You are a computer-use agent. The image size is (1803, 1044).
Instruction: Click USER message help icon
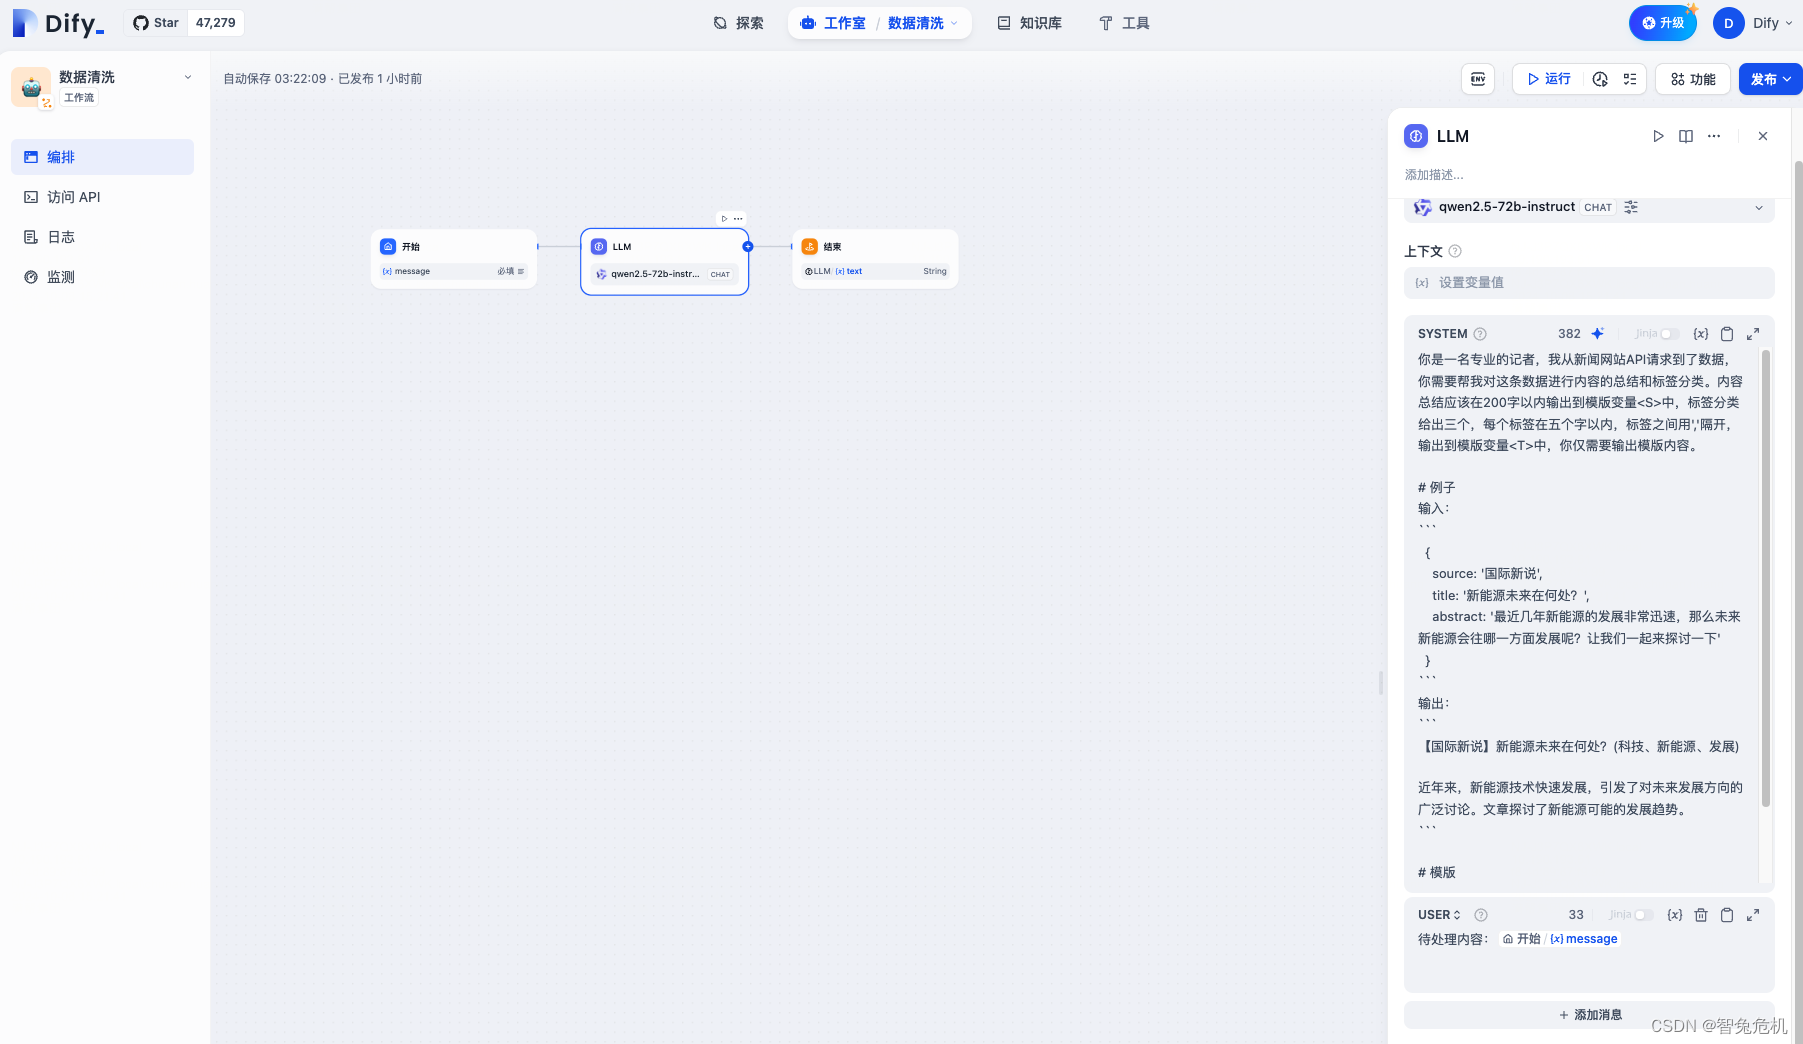(x=1481, y=915)
